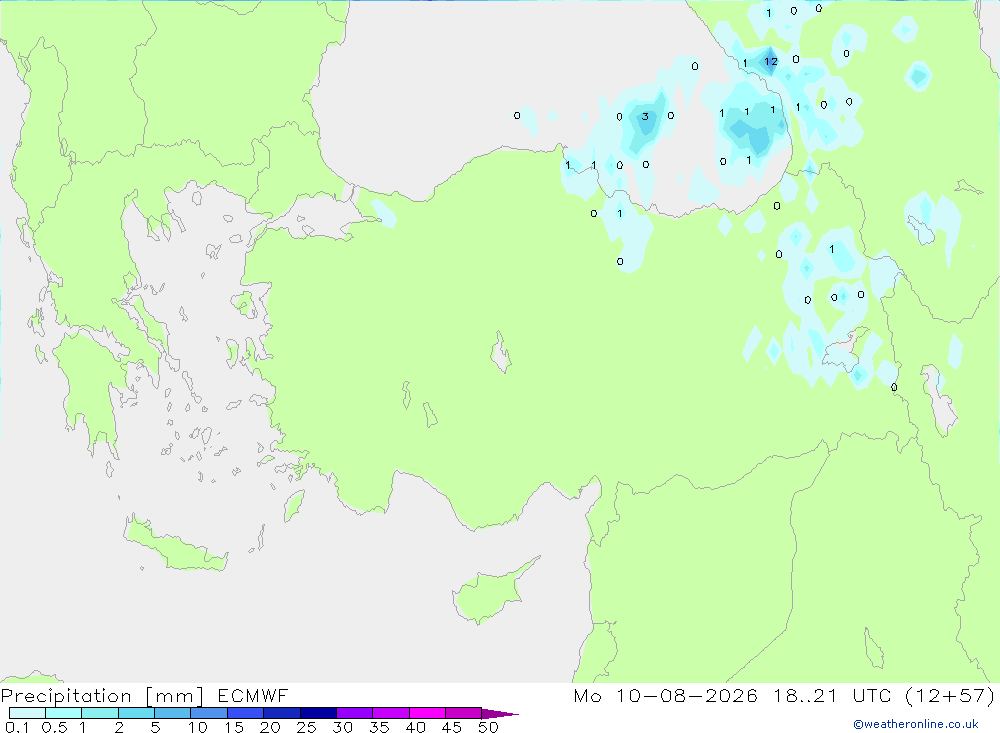
Task: Click the darkest blue rain cell near Georgia's coast
Action: 770,61
